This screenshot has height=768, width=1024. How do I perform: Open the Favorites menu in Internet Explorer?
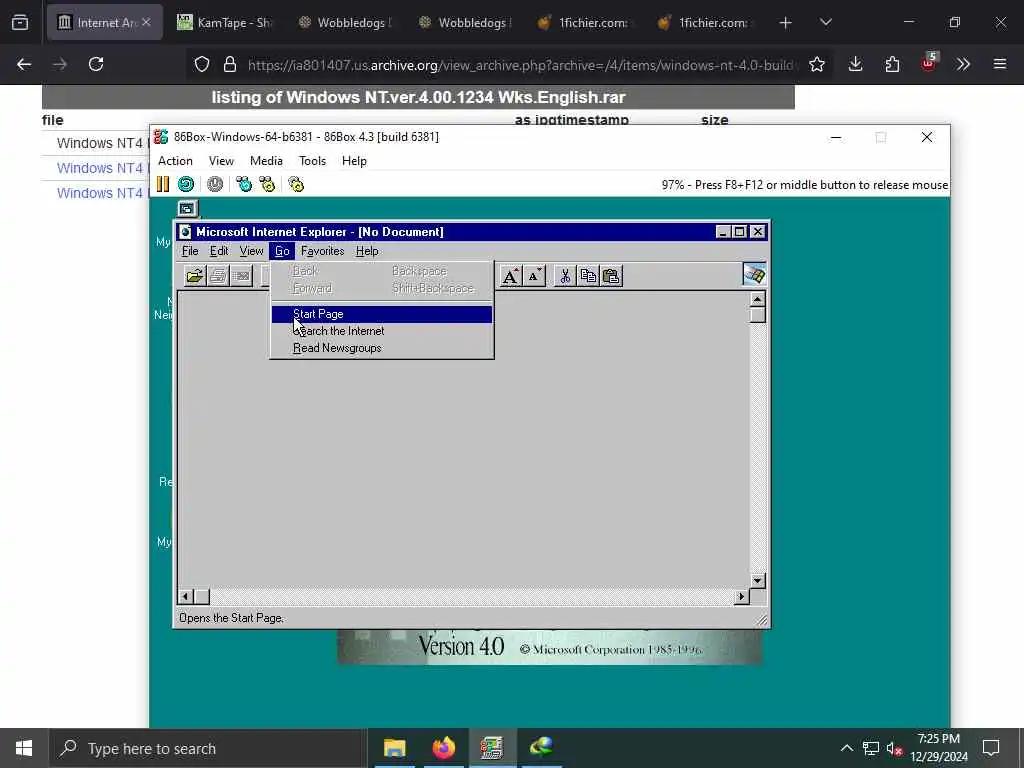click(x=323, y=251)
